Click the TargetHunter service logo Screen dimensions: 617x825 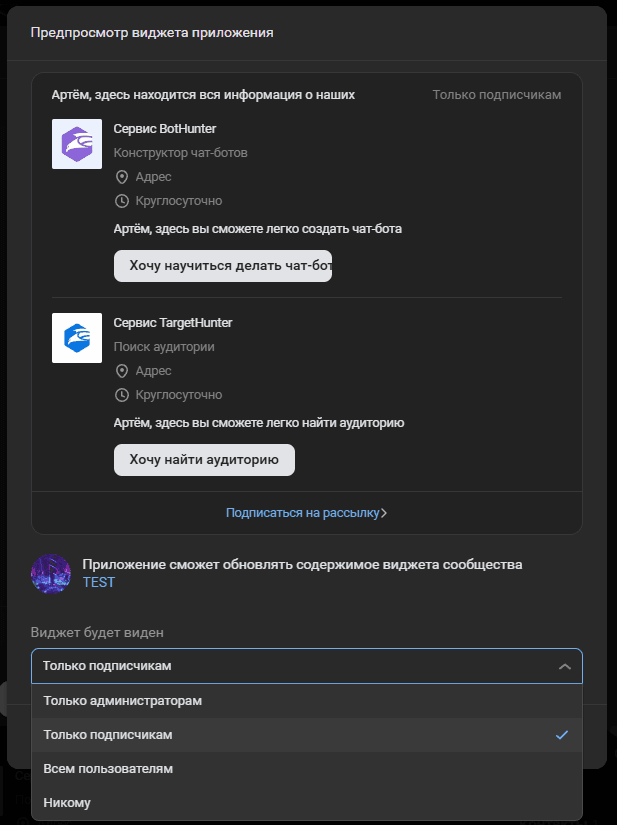click(x=77, y=338)
